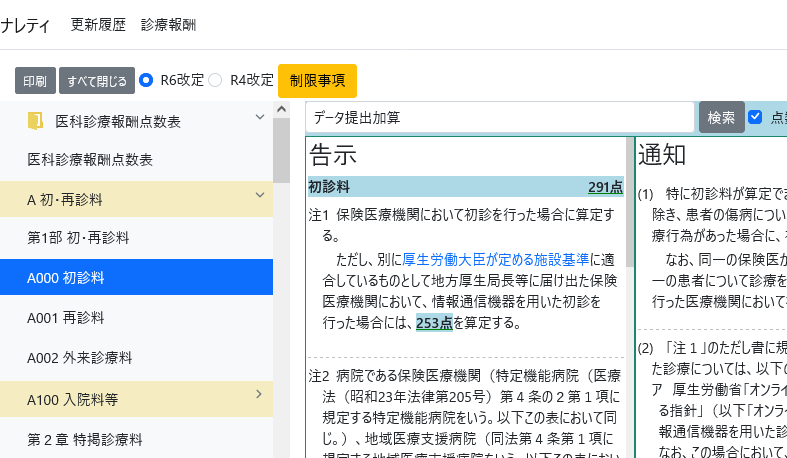Toggle the checkbox next to 検索 button

pyautogui.click(x=755, y=117)
